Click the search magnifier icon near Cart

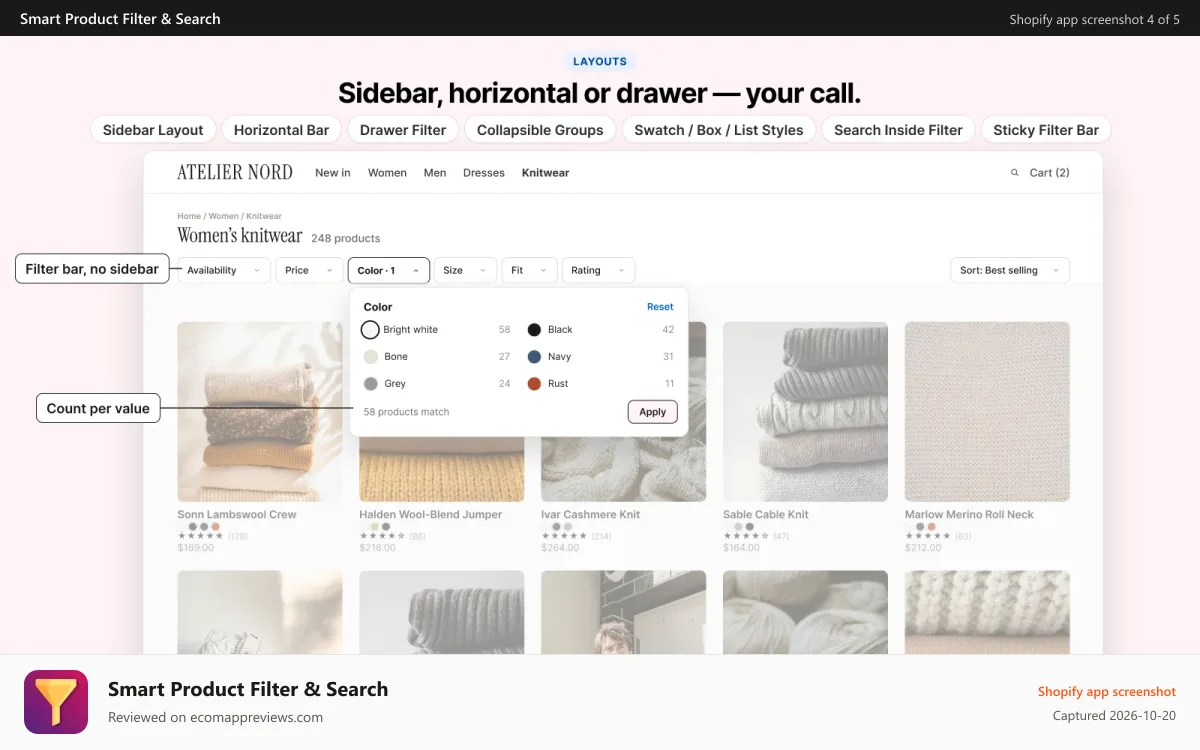tap(1015, 173)
